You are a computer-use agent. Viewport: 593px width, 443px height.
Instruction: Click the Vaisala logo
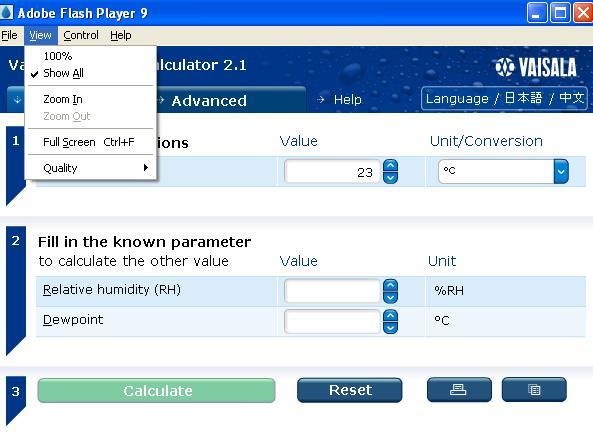click(x=536, y=67)
